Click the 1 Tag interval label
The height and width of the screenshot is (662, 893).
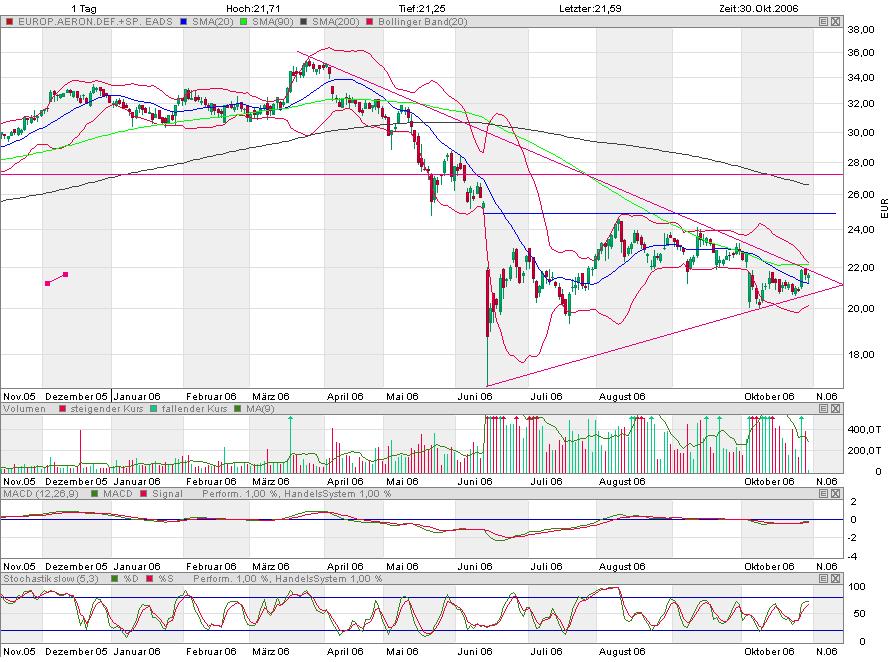(x=85, y=8)
